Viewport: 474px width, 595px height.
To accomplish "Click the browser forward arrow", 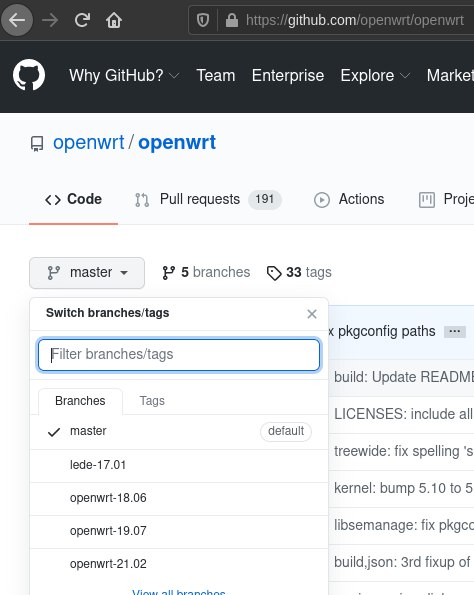I will (x=50, y=20).
